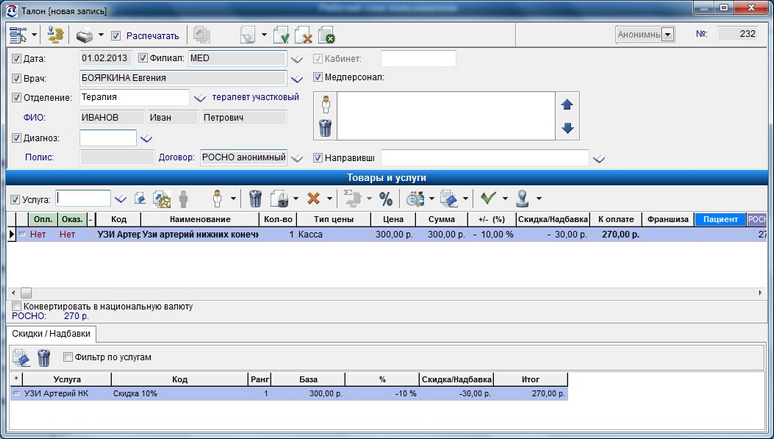Click the Цена column header

tap(393, 219)
